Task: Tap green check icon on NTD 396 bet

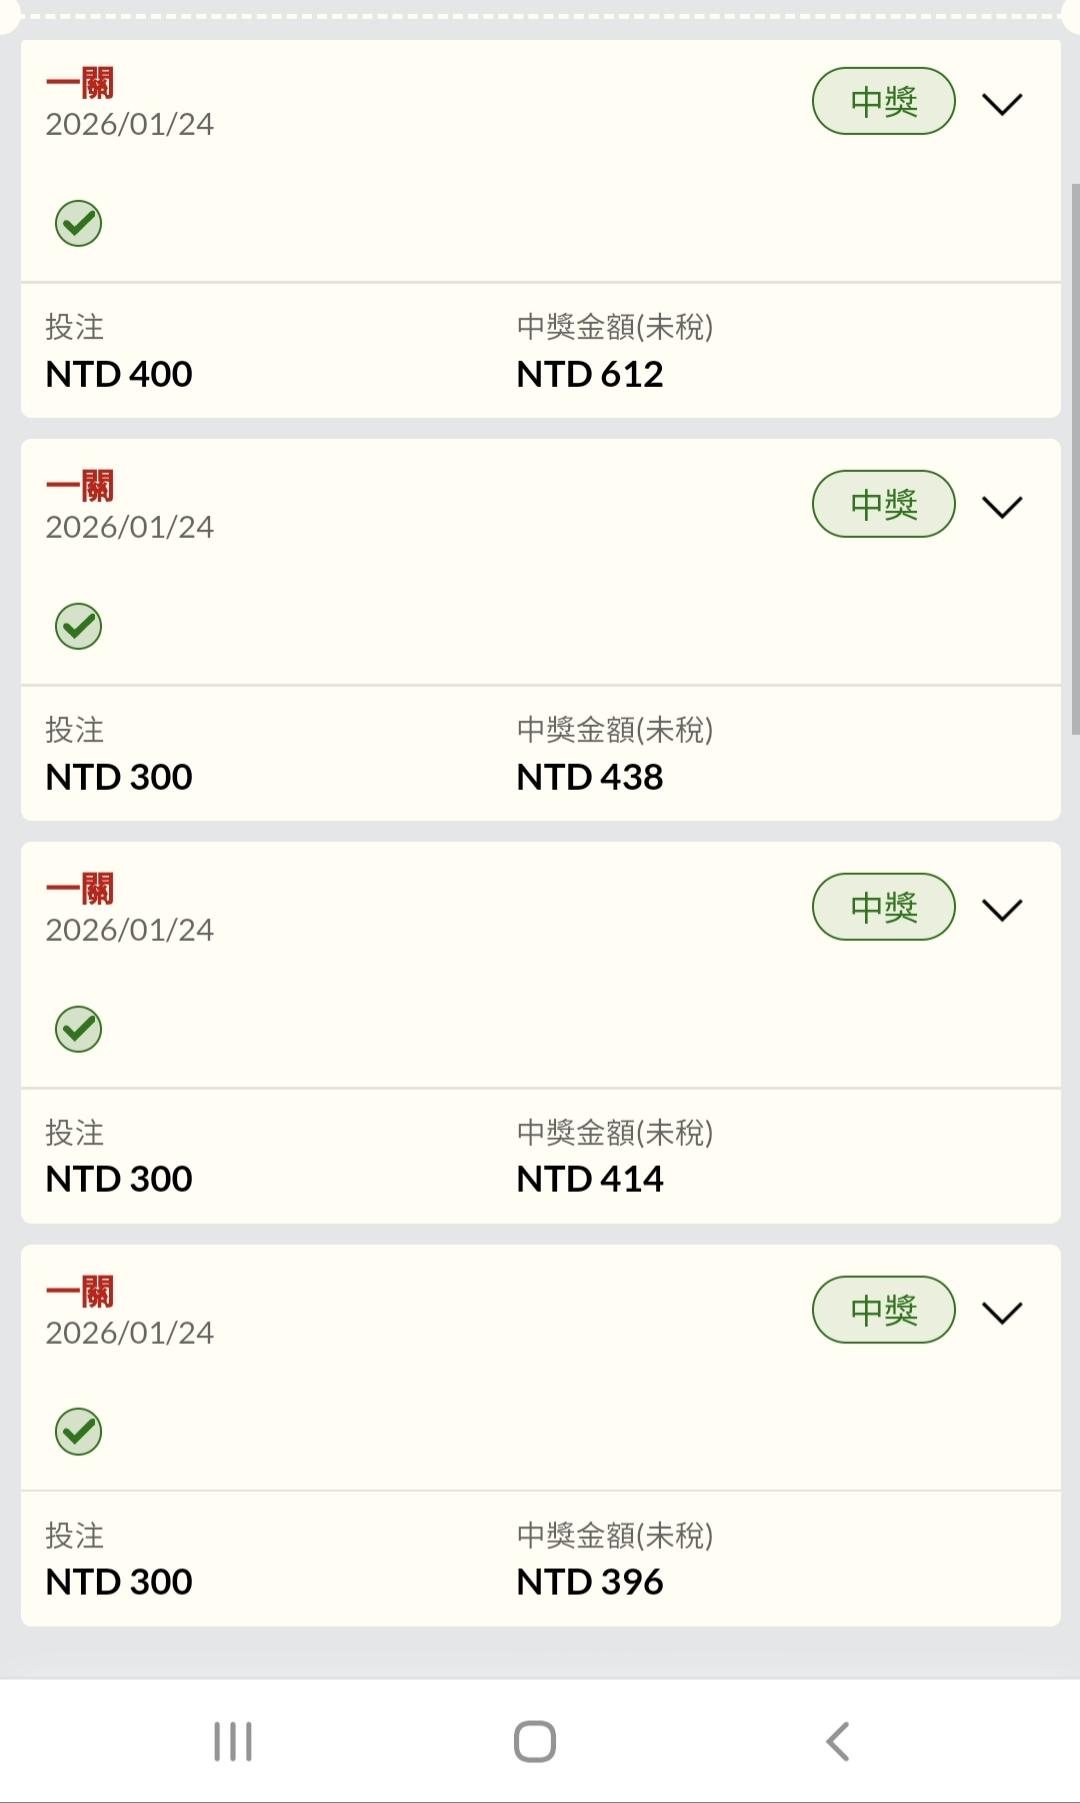Action: [x=78, y=1431]
